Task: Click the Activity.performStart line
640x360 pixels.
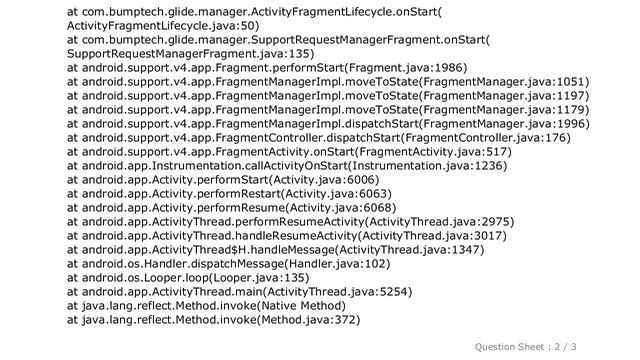Action: coord(223,180)
